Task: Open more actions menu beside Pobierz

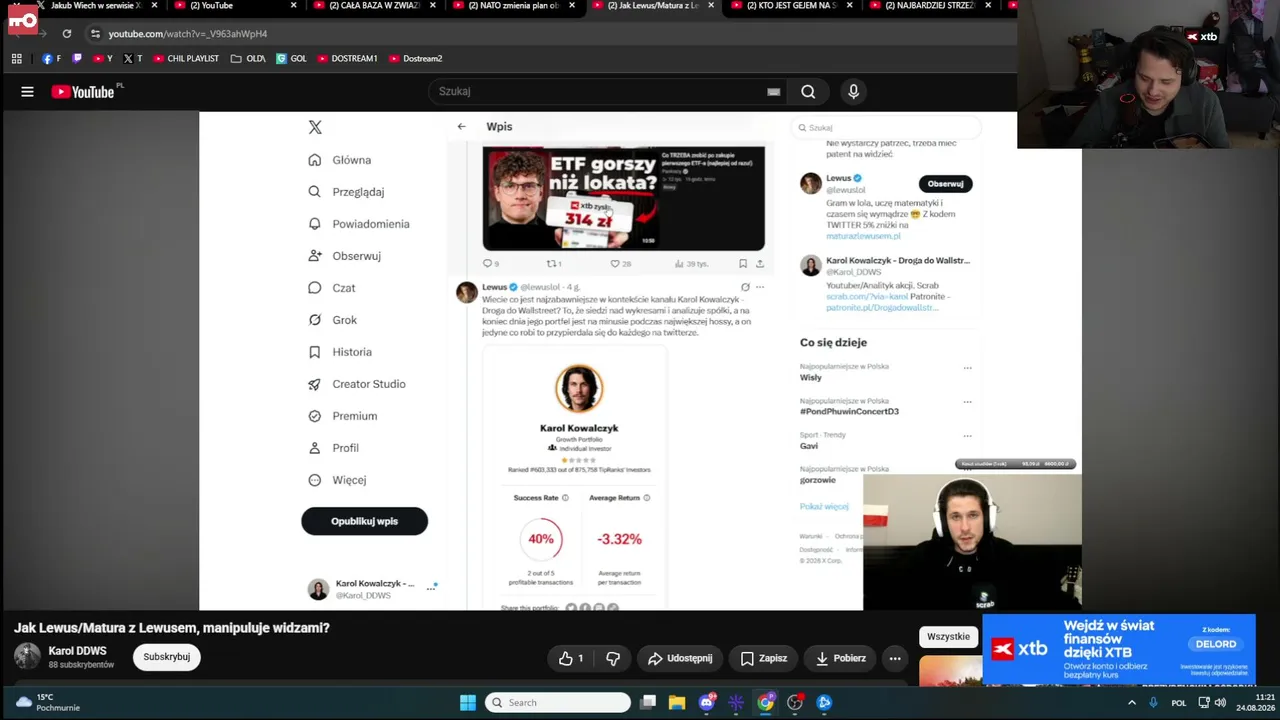Action: coord(895,658)
